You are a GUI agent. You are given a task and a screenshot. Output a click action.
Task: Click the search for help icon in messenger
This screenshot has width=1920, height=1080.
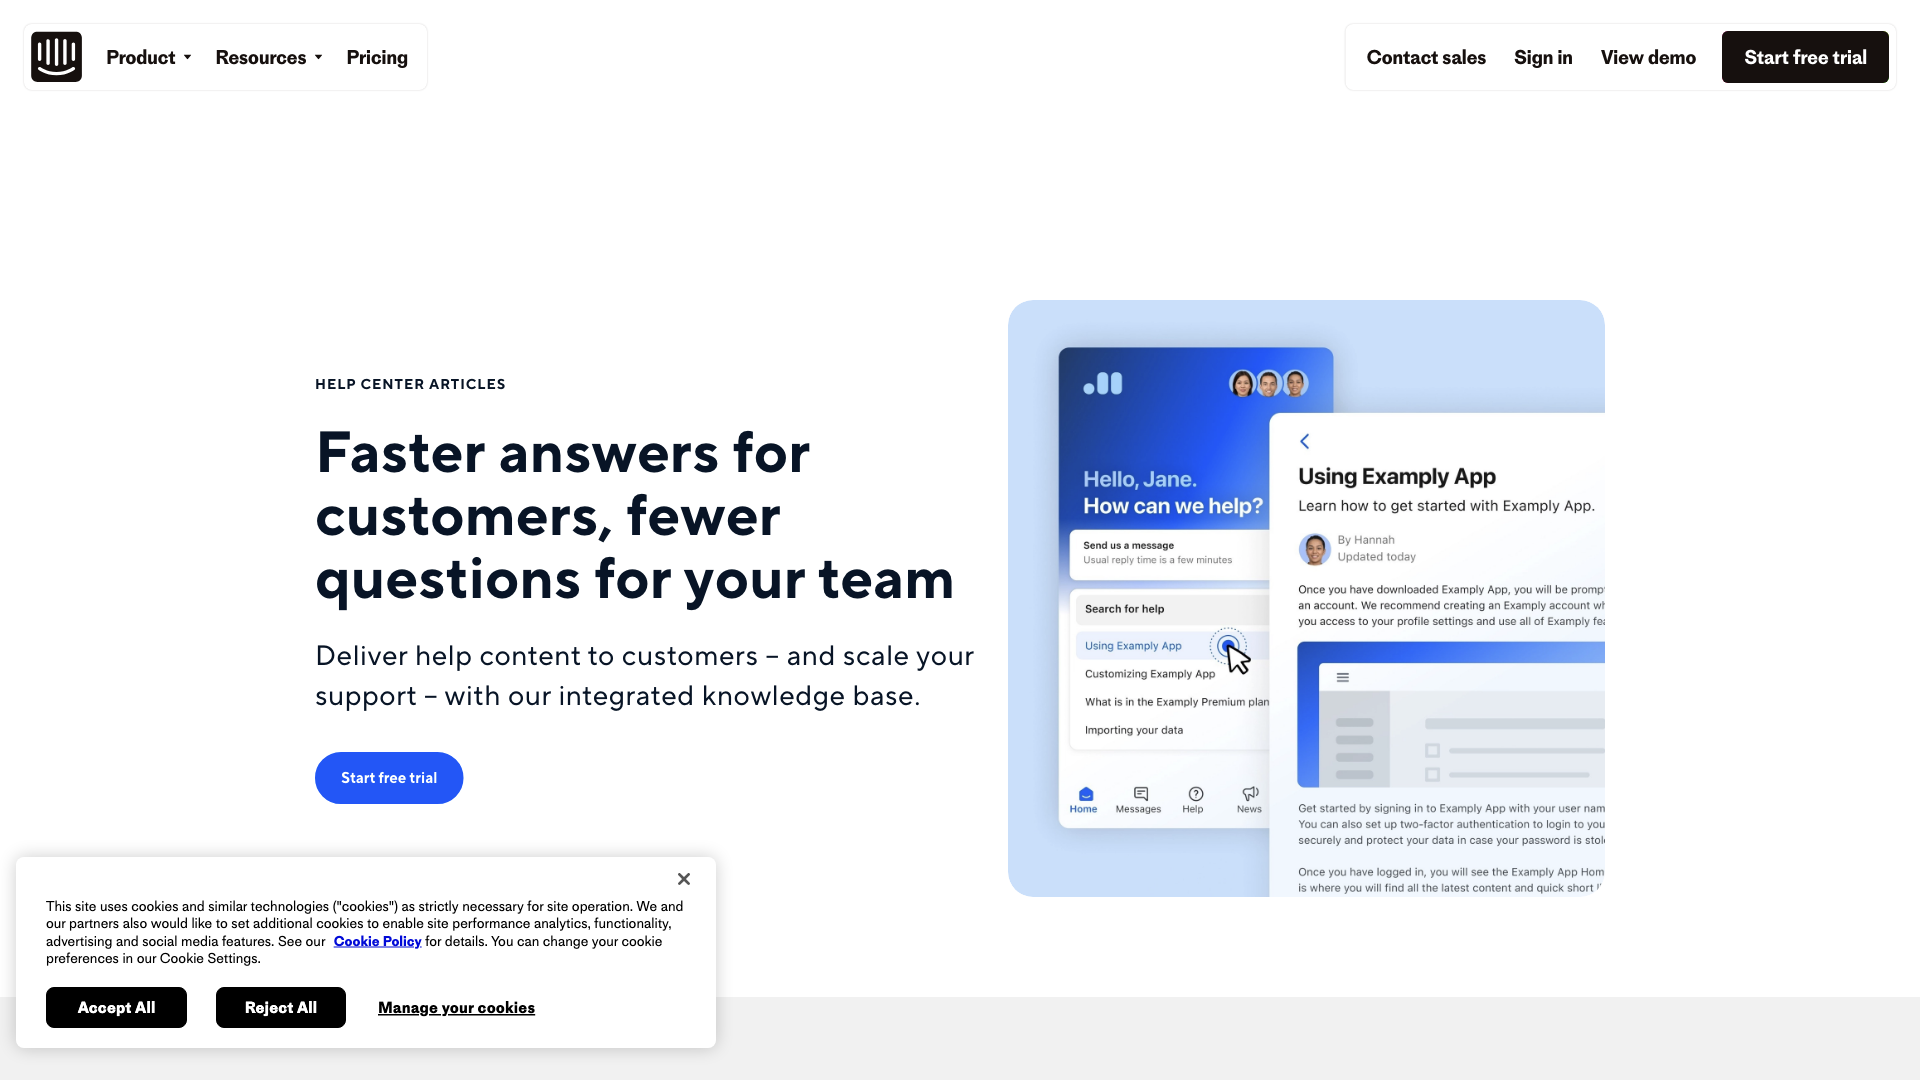coord(1171,608)
